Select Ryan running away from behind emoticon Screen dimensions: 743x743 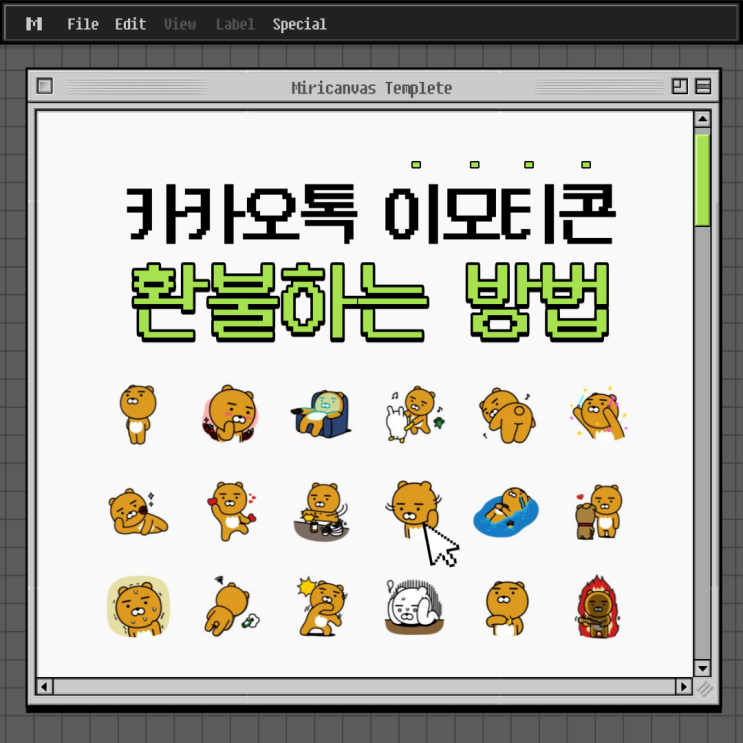(x=232, y=607)
